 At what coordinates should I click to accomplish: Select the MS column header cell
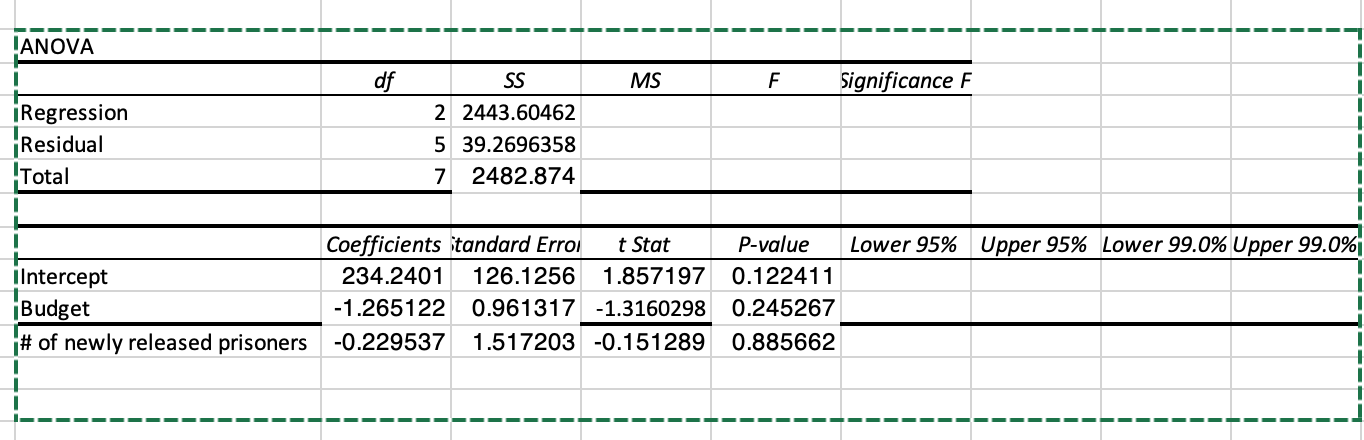[646, 80]
